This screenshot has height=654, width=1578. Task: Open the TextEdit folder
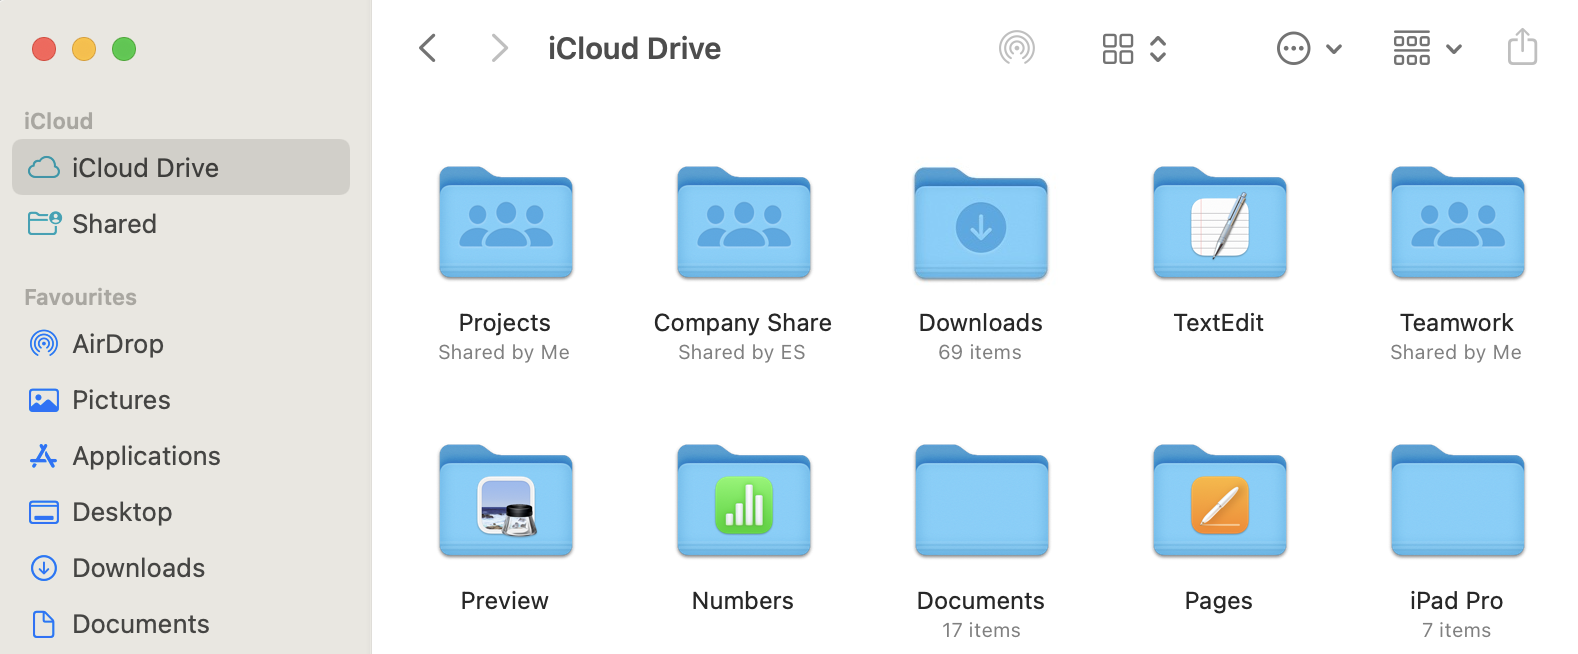(x=1219, y=224)
